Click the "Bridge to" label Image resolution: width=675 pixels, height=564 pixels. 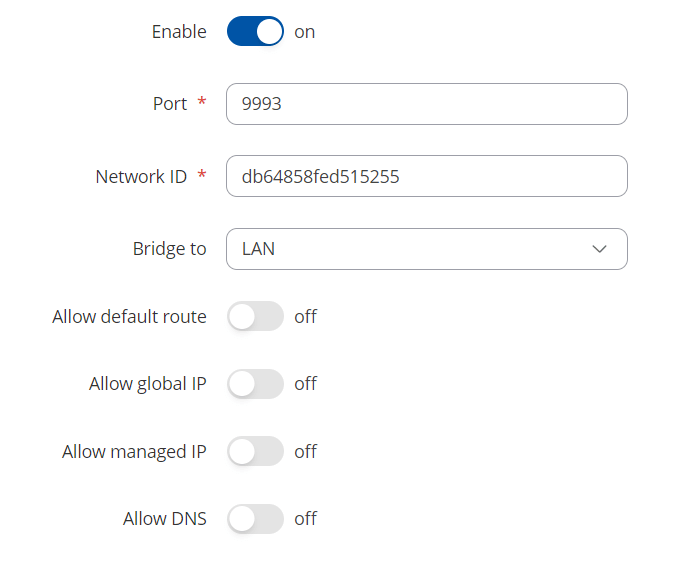169,249
